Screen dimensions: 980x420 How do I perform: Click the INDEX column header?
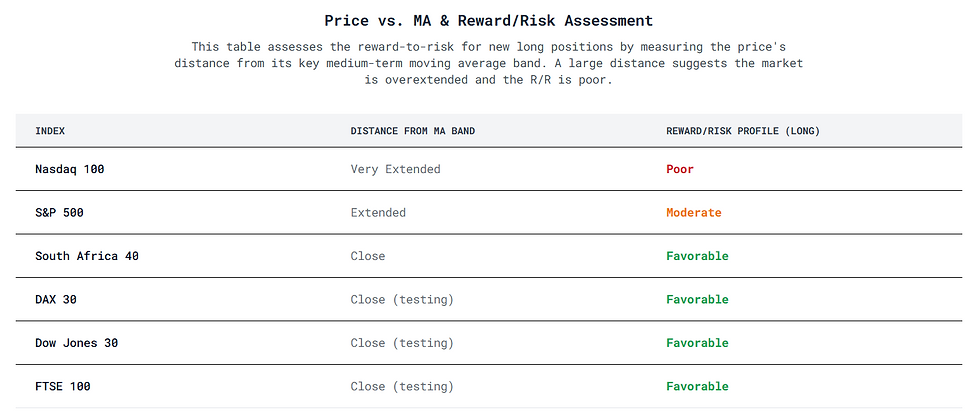tap(50, 131)
